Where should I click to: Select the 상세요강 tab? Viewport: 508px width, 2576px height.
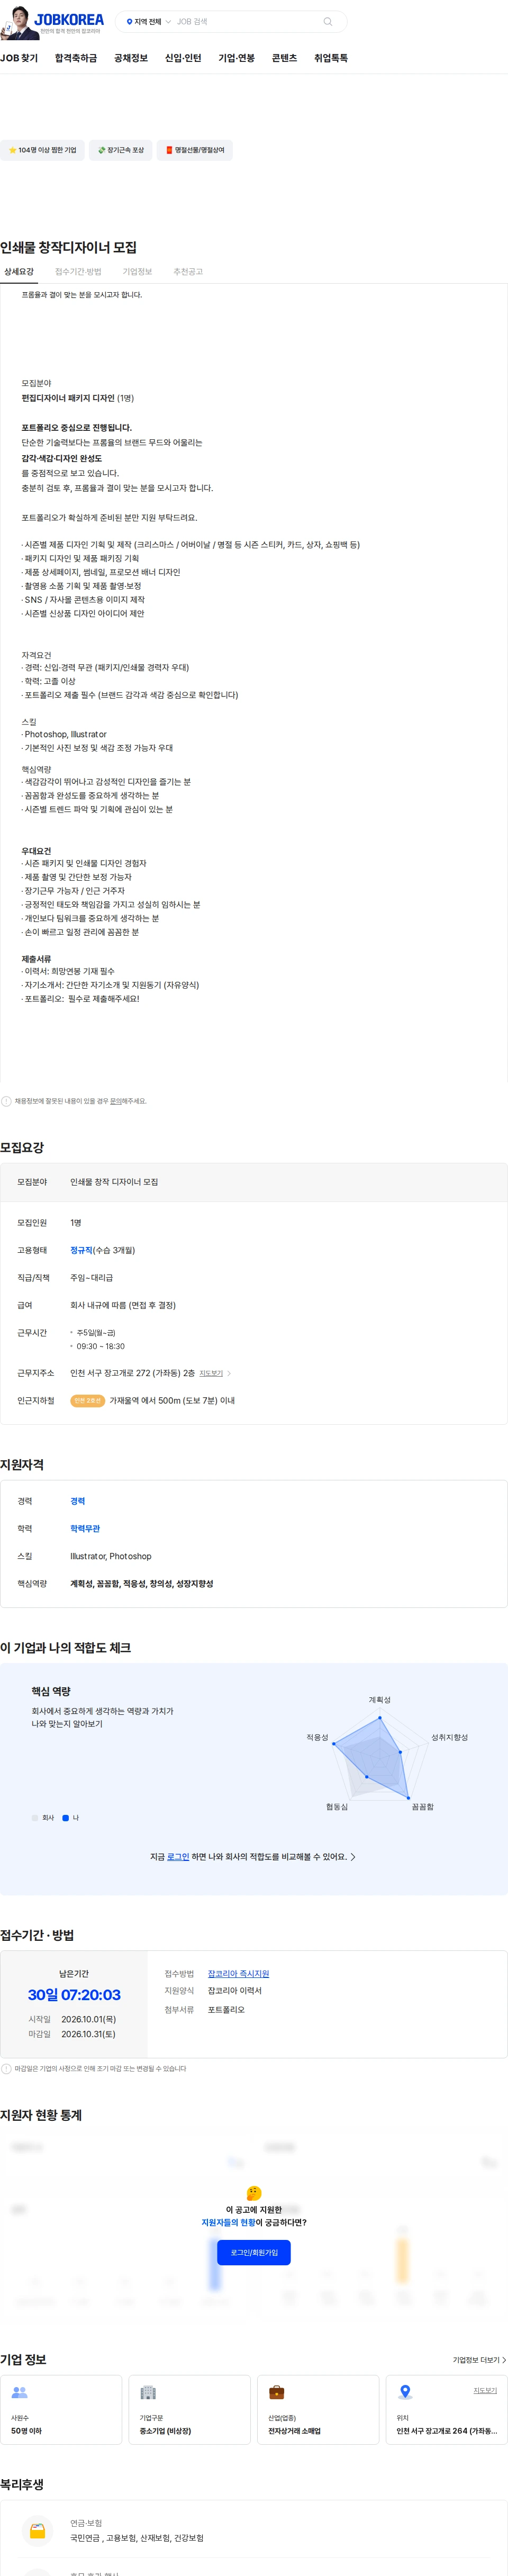coord(19,272)
